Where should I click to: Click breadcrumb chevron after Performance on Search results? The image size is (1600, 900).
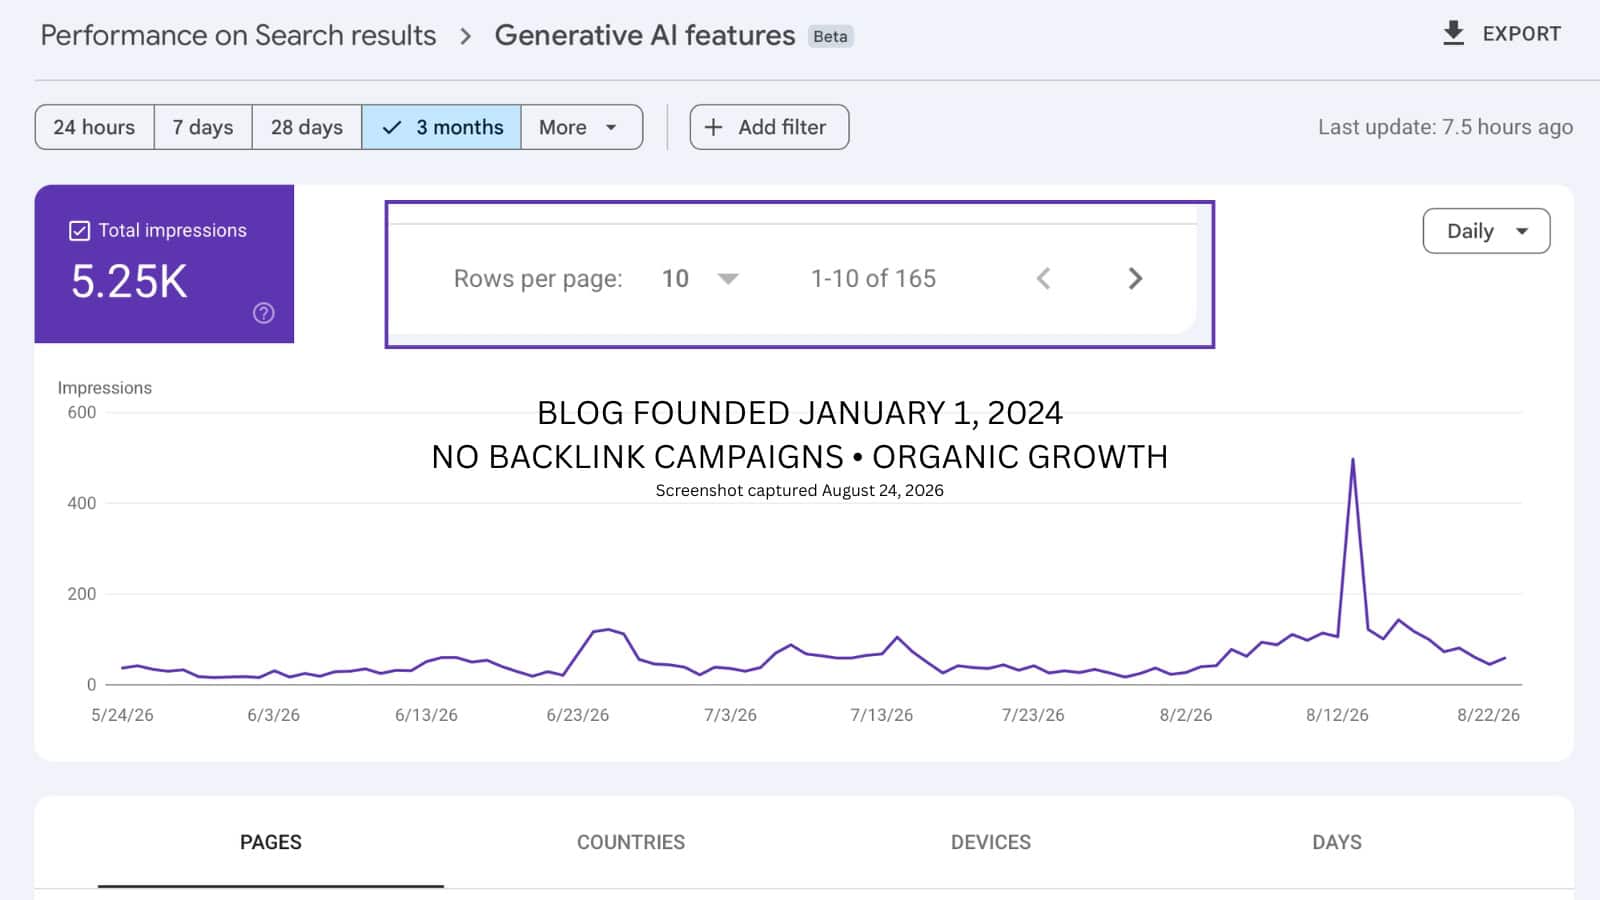point(465,36)
